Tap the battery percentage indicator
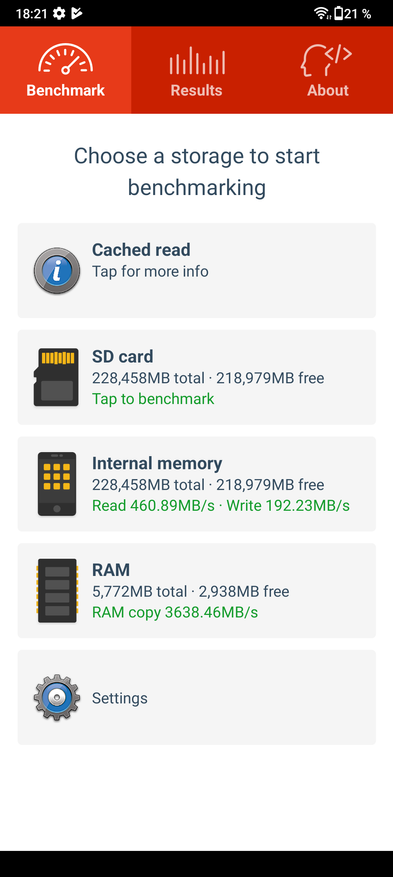This screenshot has height=877, width=393. click(x=352, y=13)
